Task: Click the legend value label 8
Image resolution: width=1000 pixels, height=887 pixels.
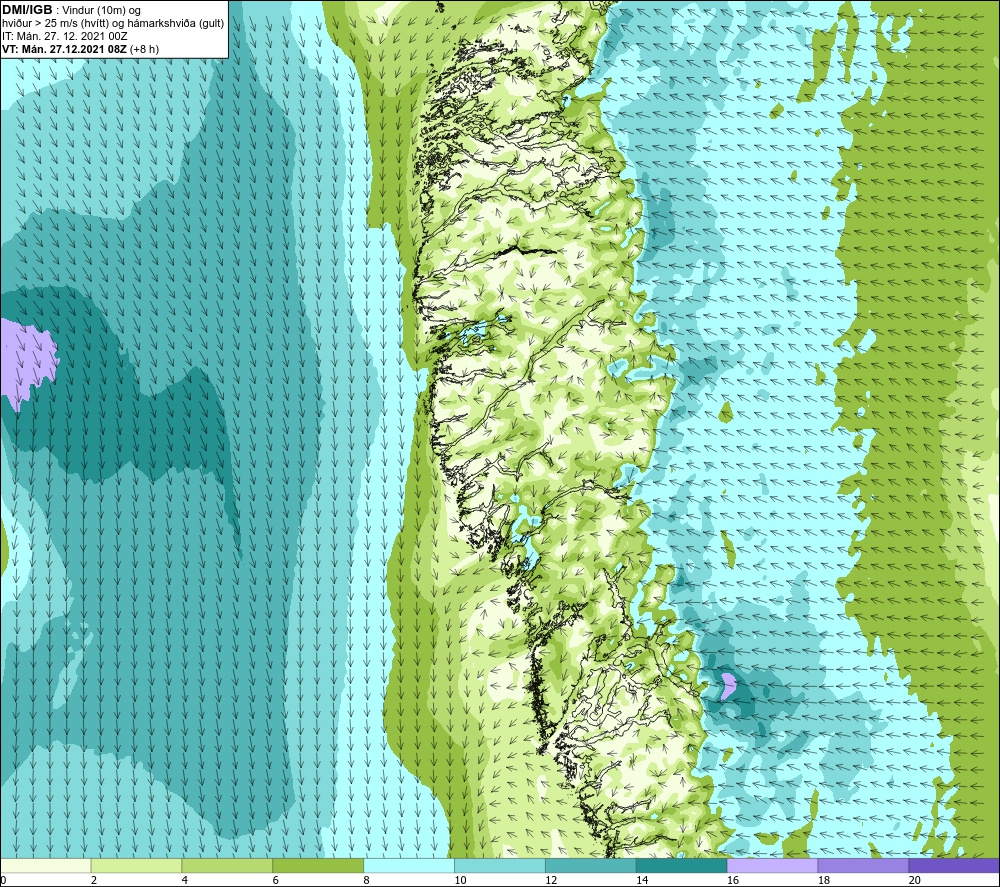Action: pyautogui.click(x=367, y=880)
